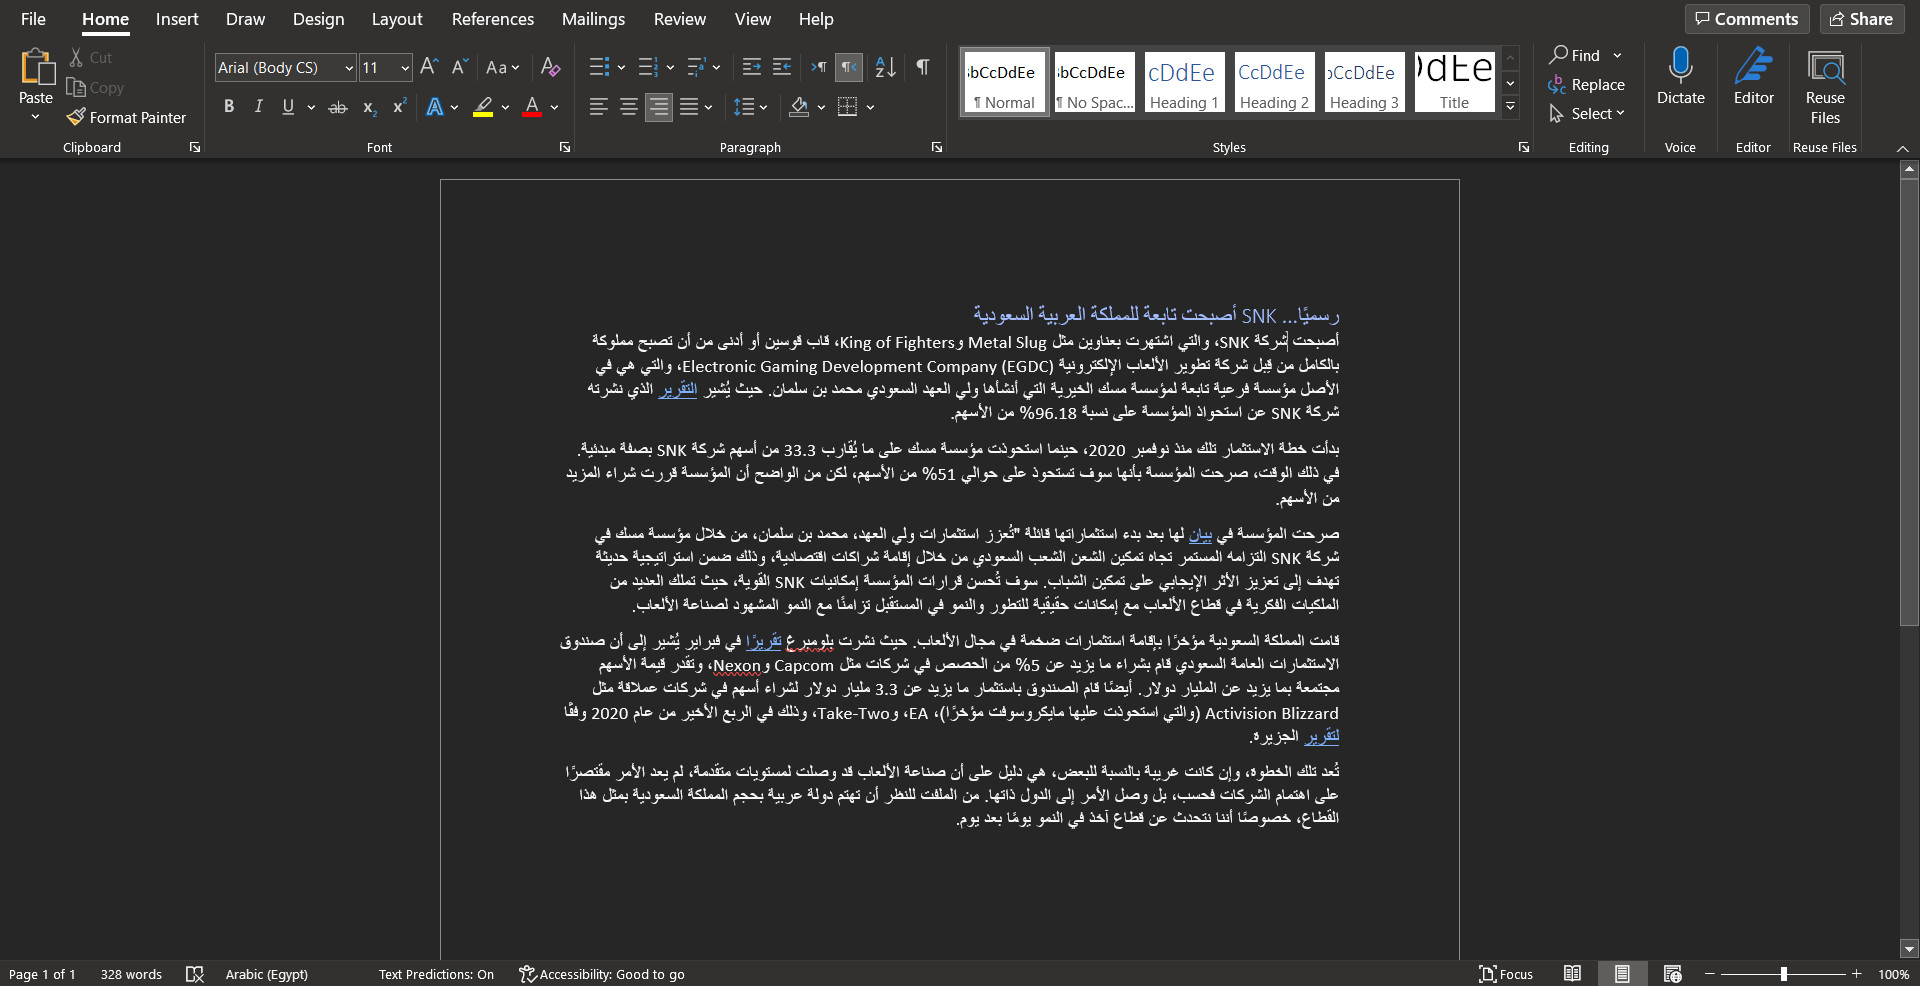Screen dimensions: 1920x986
Task: Open the Mailings tab
Action: pyautogui.click(x=593, y=19)
